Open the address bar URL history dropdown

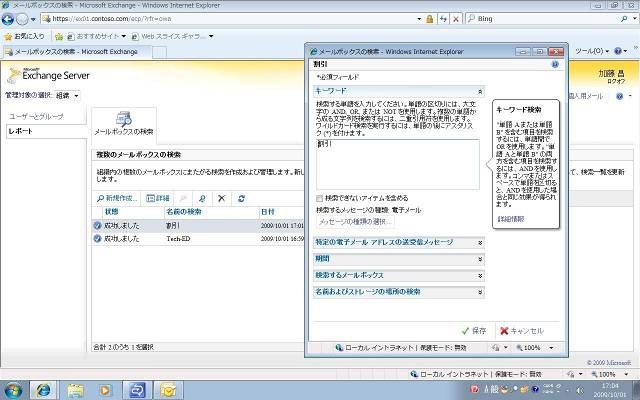pyautogui.click(x=419, y=19)
